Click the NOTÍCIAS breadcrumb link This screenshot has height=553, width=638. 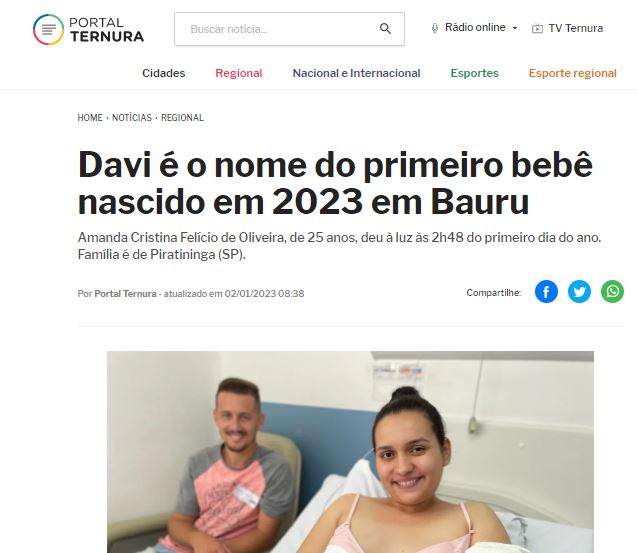coord(132,118)
